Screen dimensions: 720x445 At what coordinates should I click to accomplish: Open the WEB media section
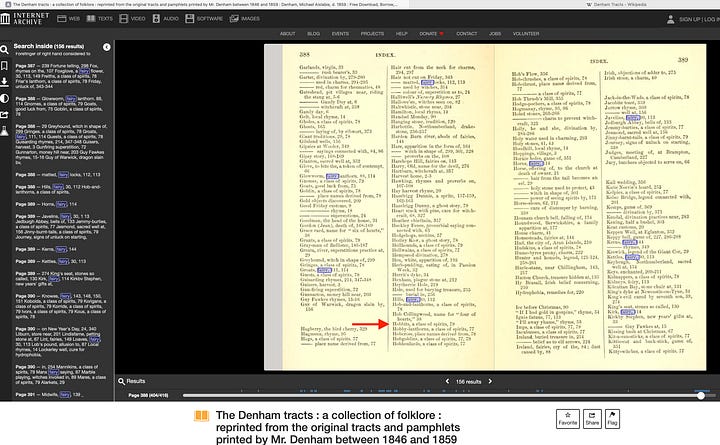pyautogui.click(x=68, y=19)
